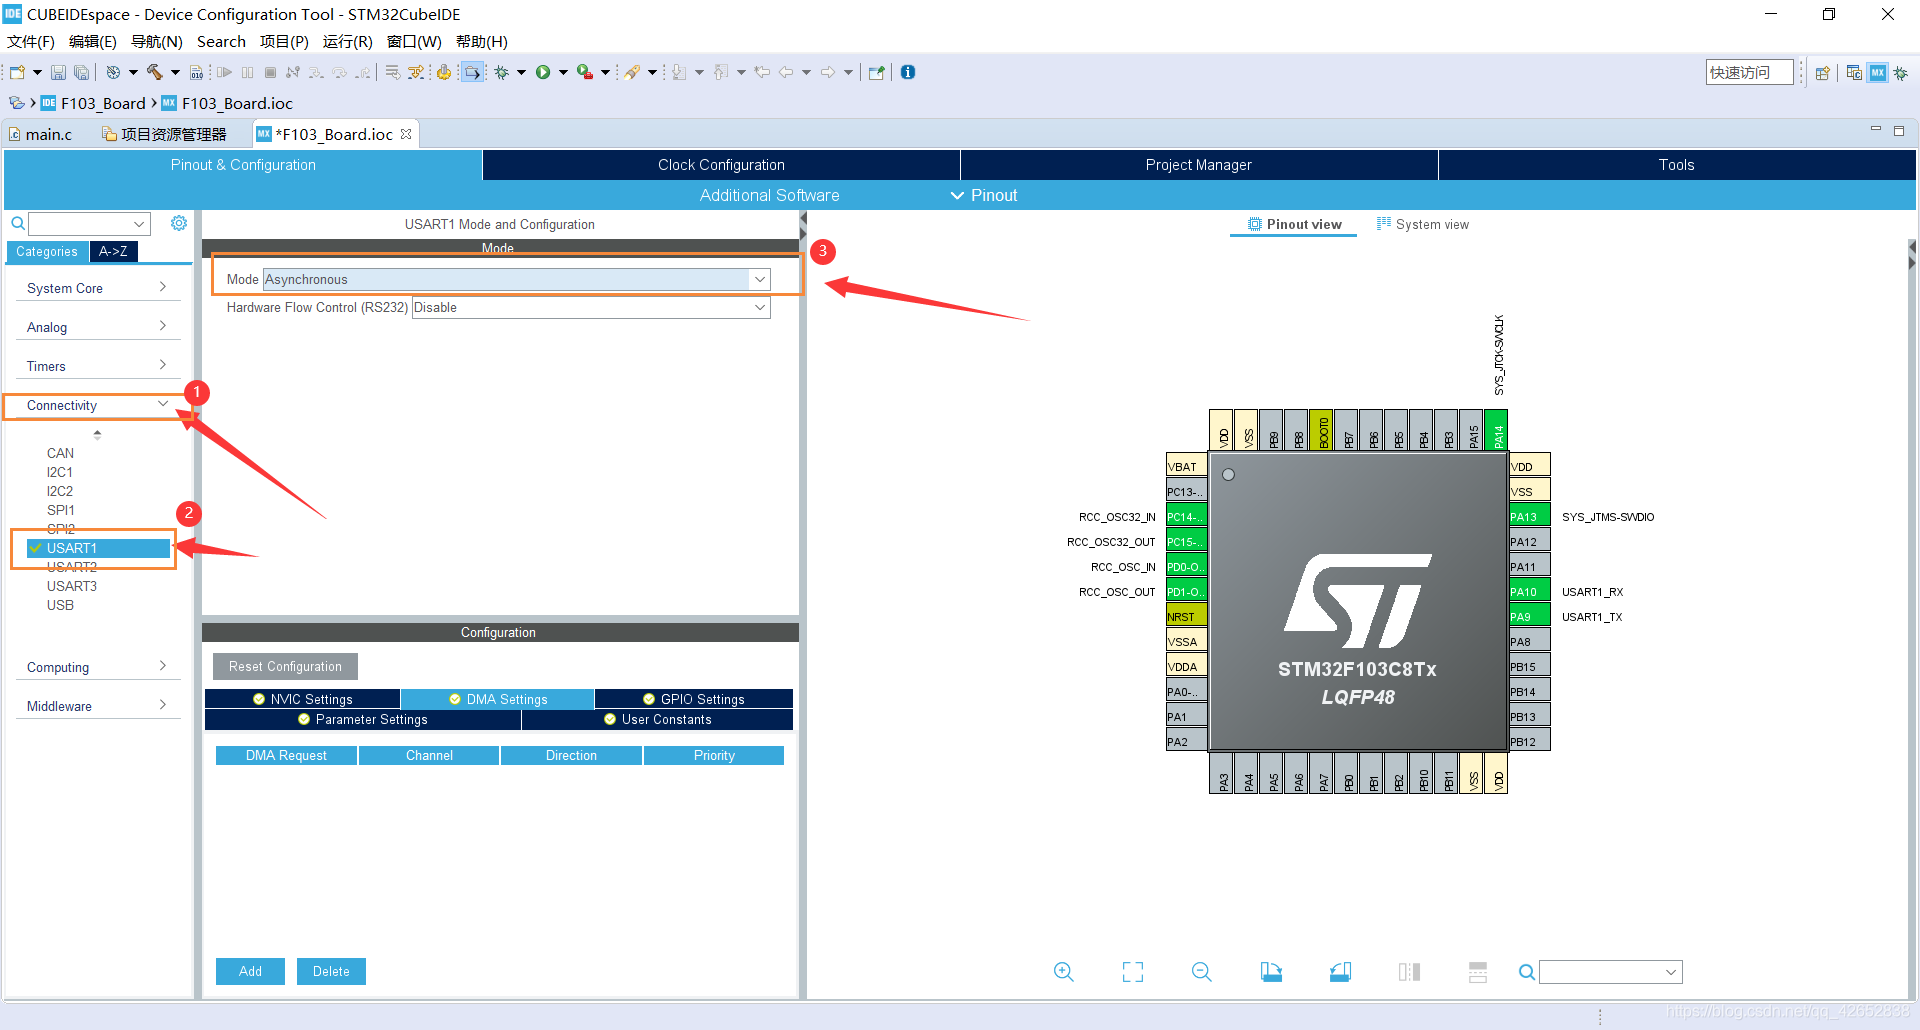The width and height of the screenshot is (1920, 1030).
Task: Expand the Computing category
Action: coord(97,667)
